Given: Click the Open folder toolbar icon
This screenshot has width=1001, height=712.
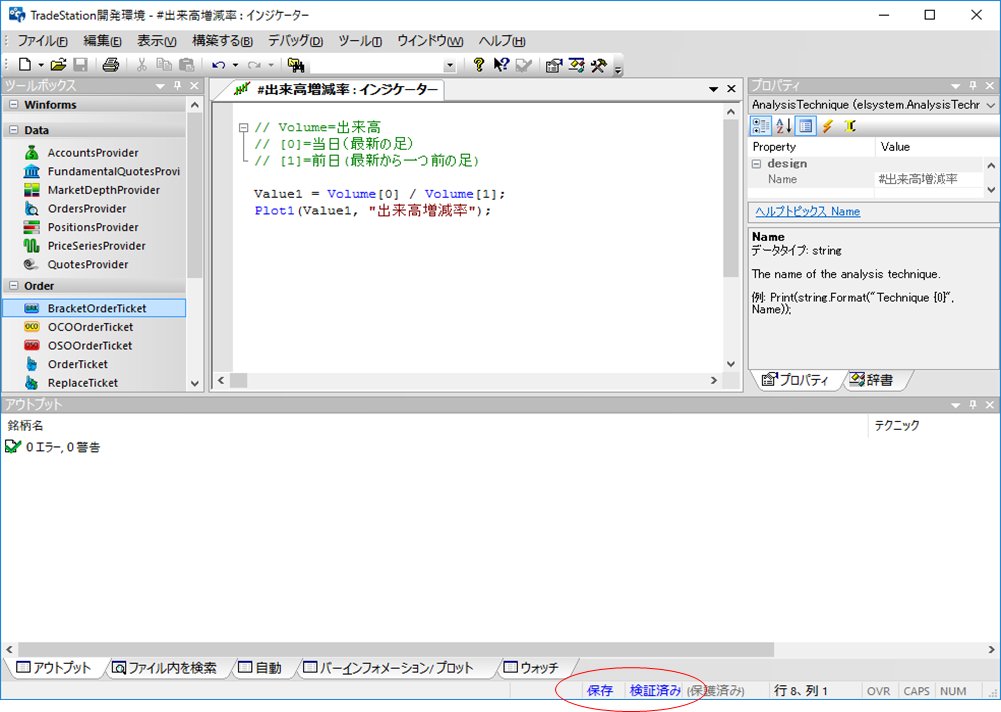Looking at the screenshot, I should (59, 64).
